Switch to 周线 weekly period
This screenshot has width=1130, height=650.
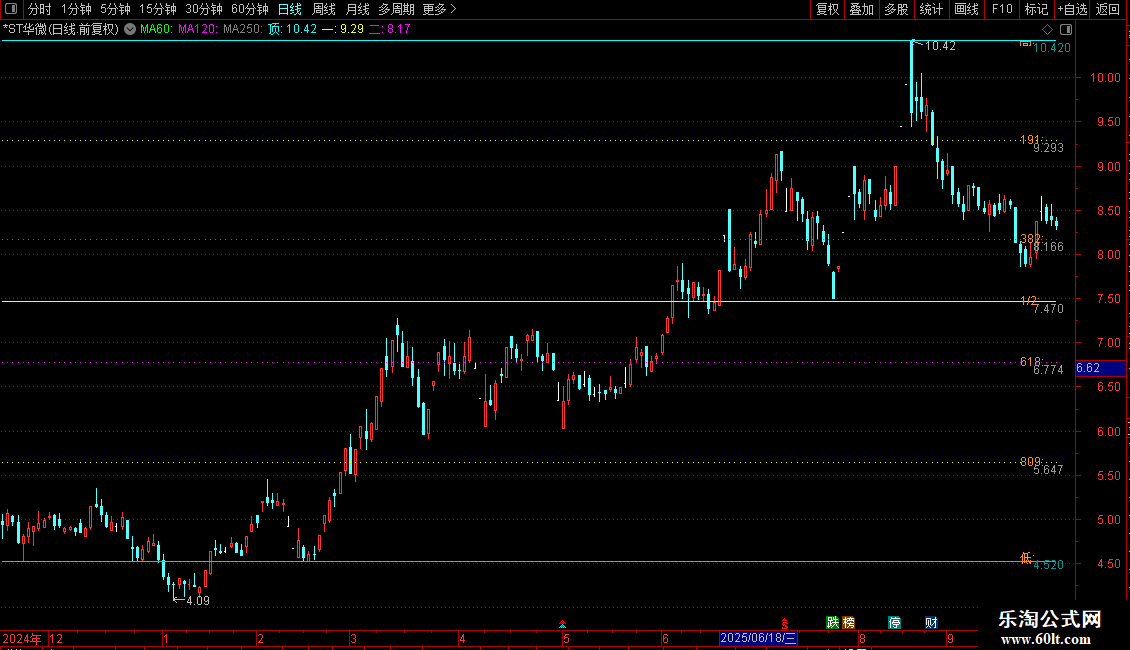324,9
